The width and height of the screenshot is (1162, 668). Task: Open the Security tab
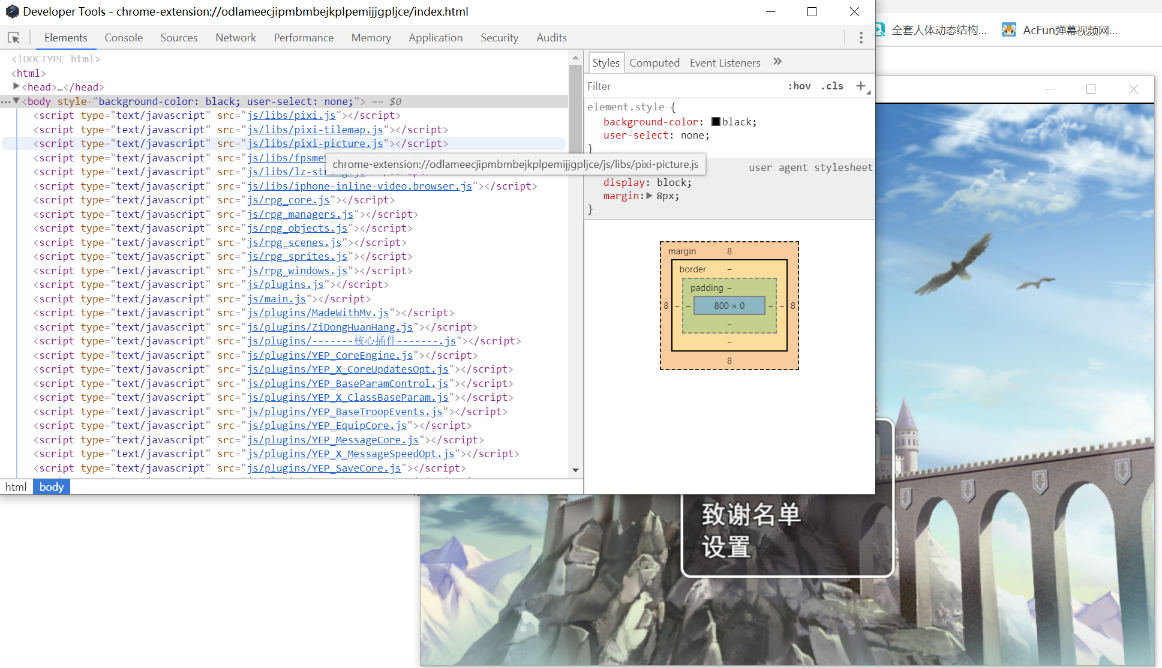pyautogui.click(x=499, y=38)
